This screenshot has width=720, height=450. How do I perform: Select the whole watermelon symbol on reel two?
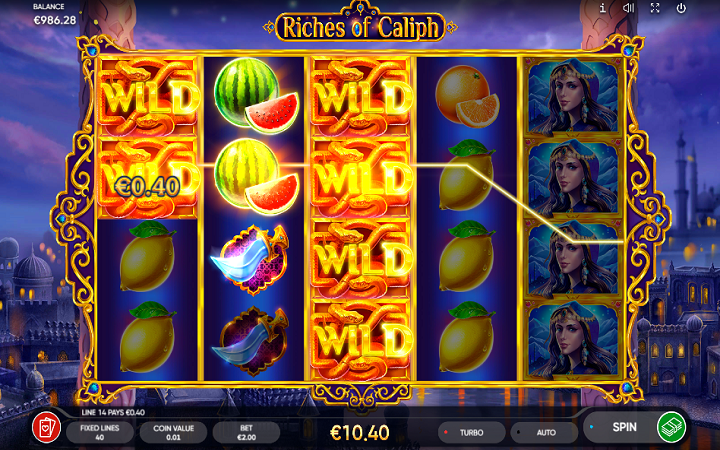click(256, 96)
